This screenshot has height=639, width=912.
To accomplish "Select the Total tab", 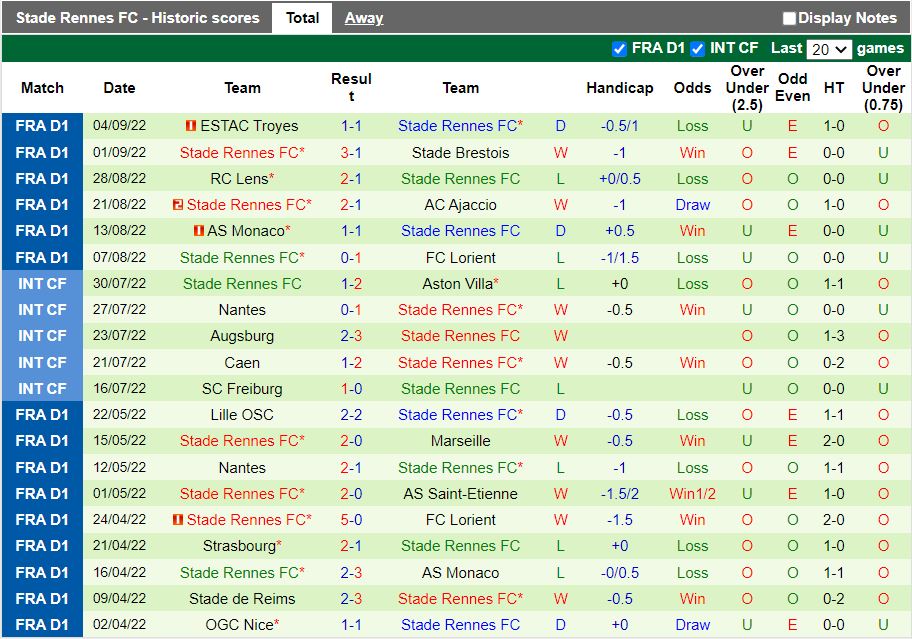I will (302, 17).
